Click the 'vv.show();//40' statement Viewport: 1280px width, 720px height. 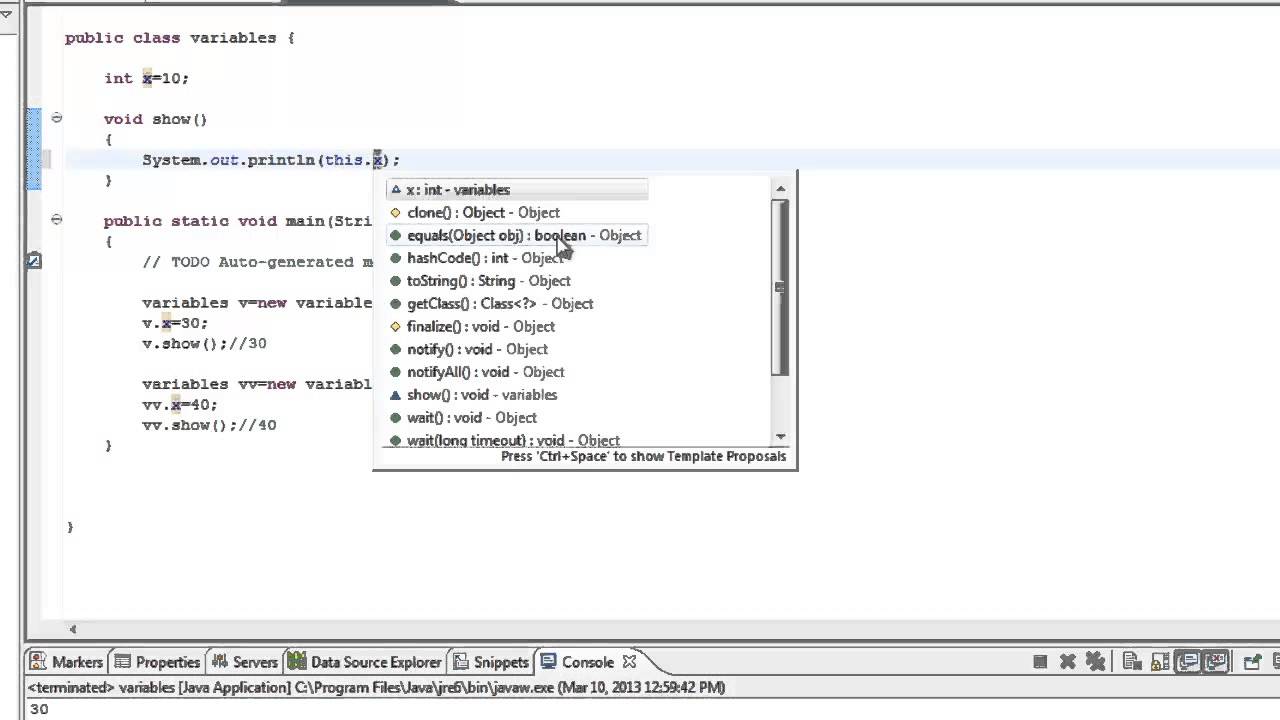tap(209, 425)
